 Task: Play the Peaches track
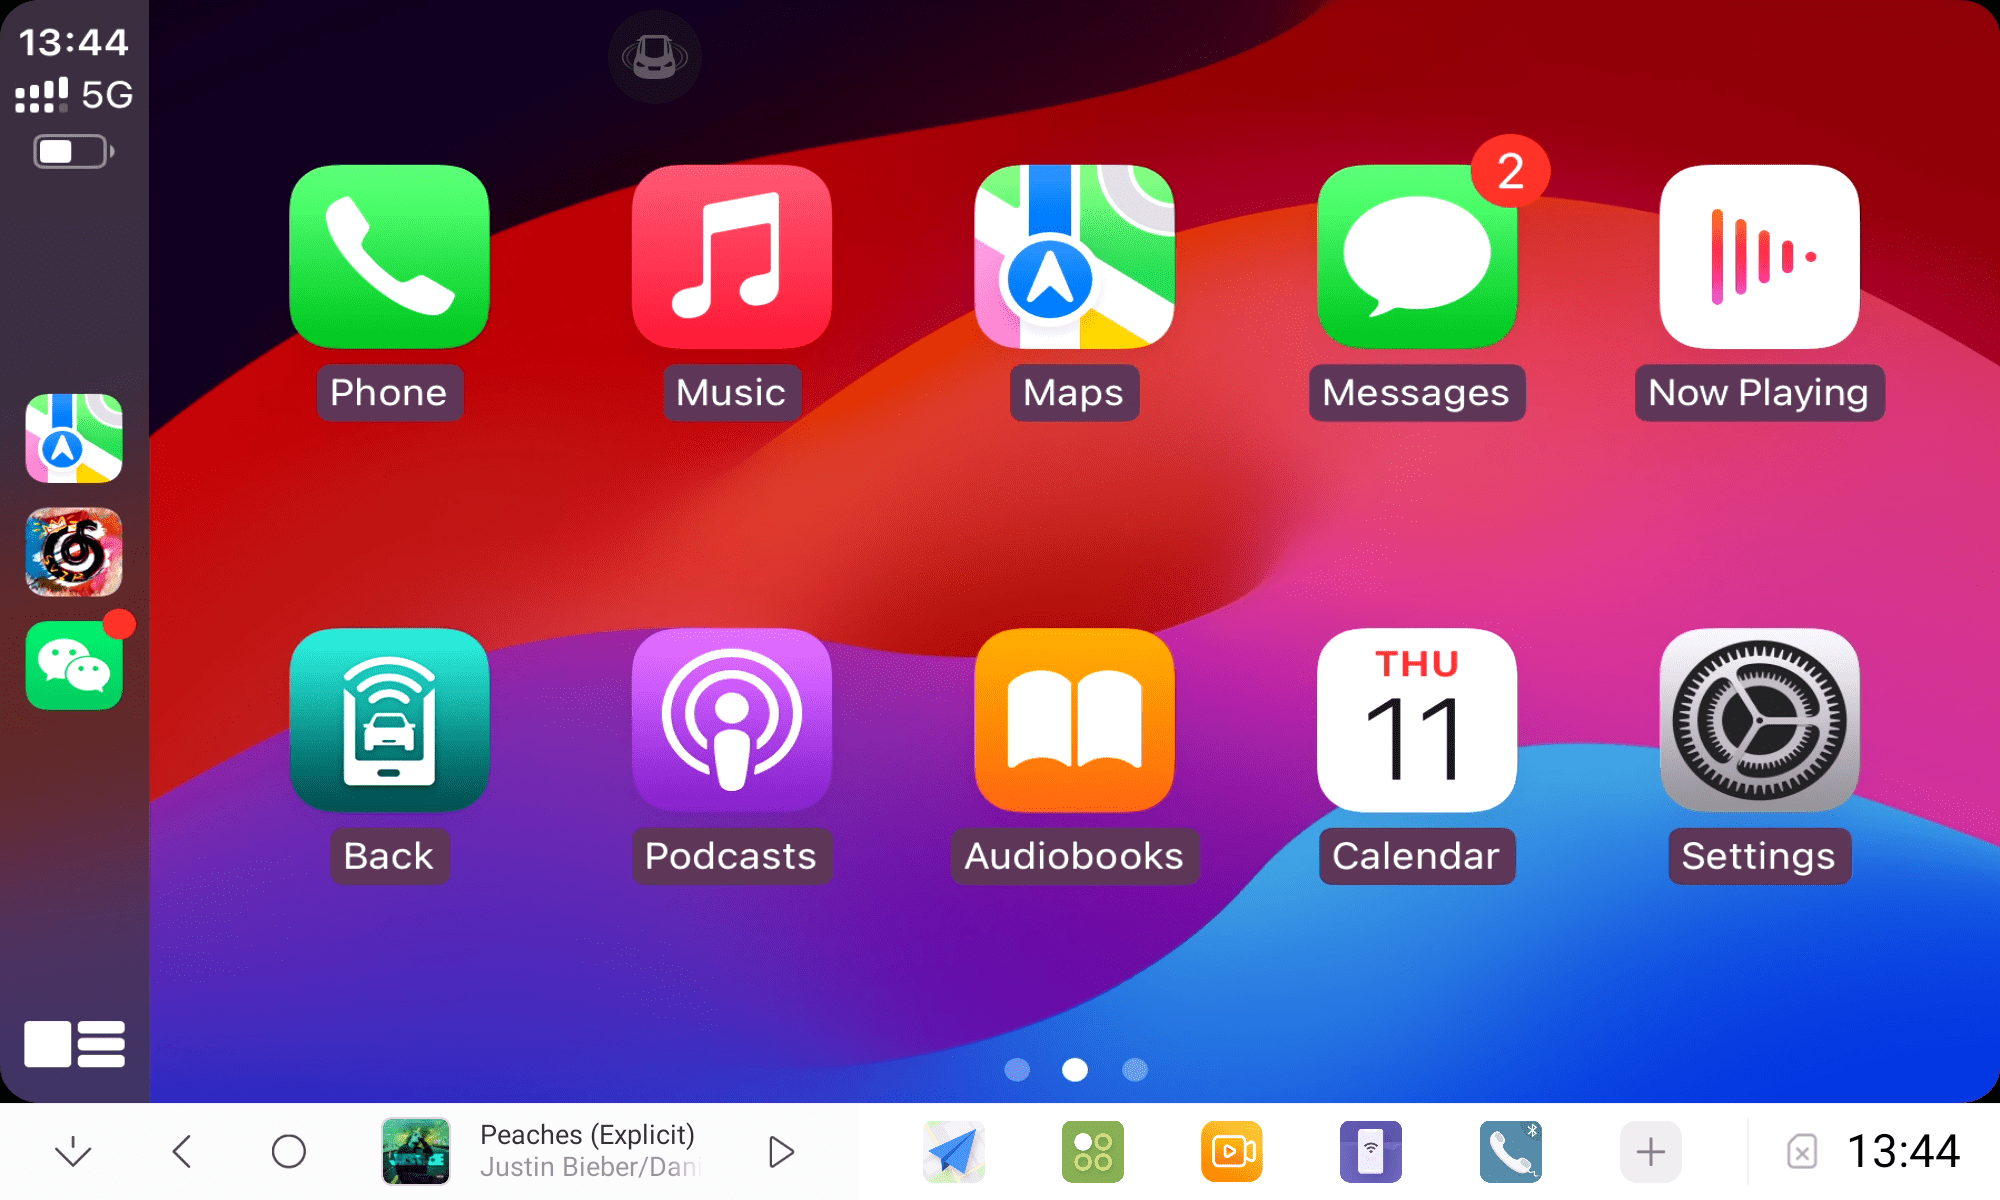(x=781, y=1152)
